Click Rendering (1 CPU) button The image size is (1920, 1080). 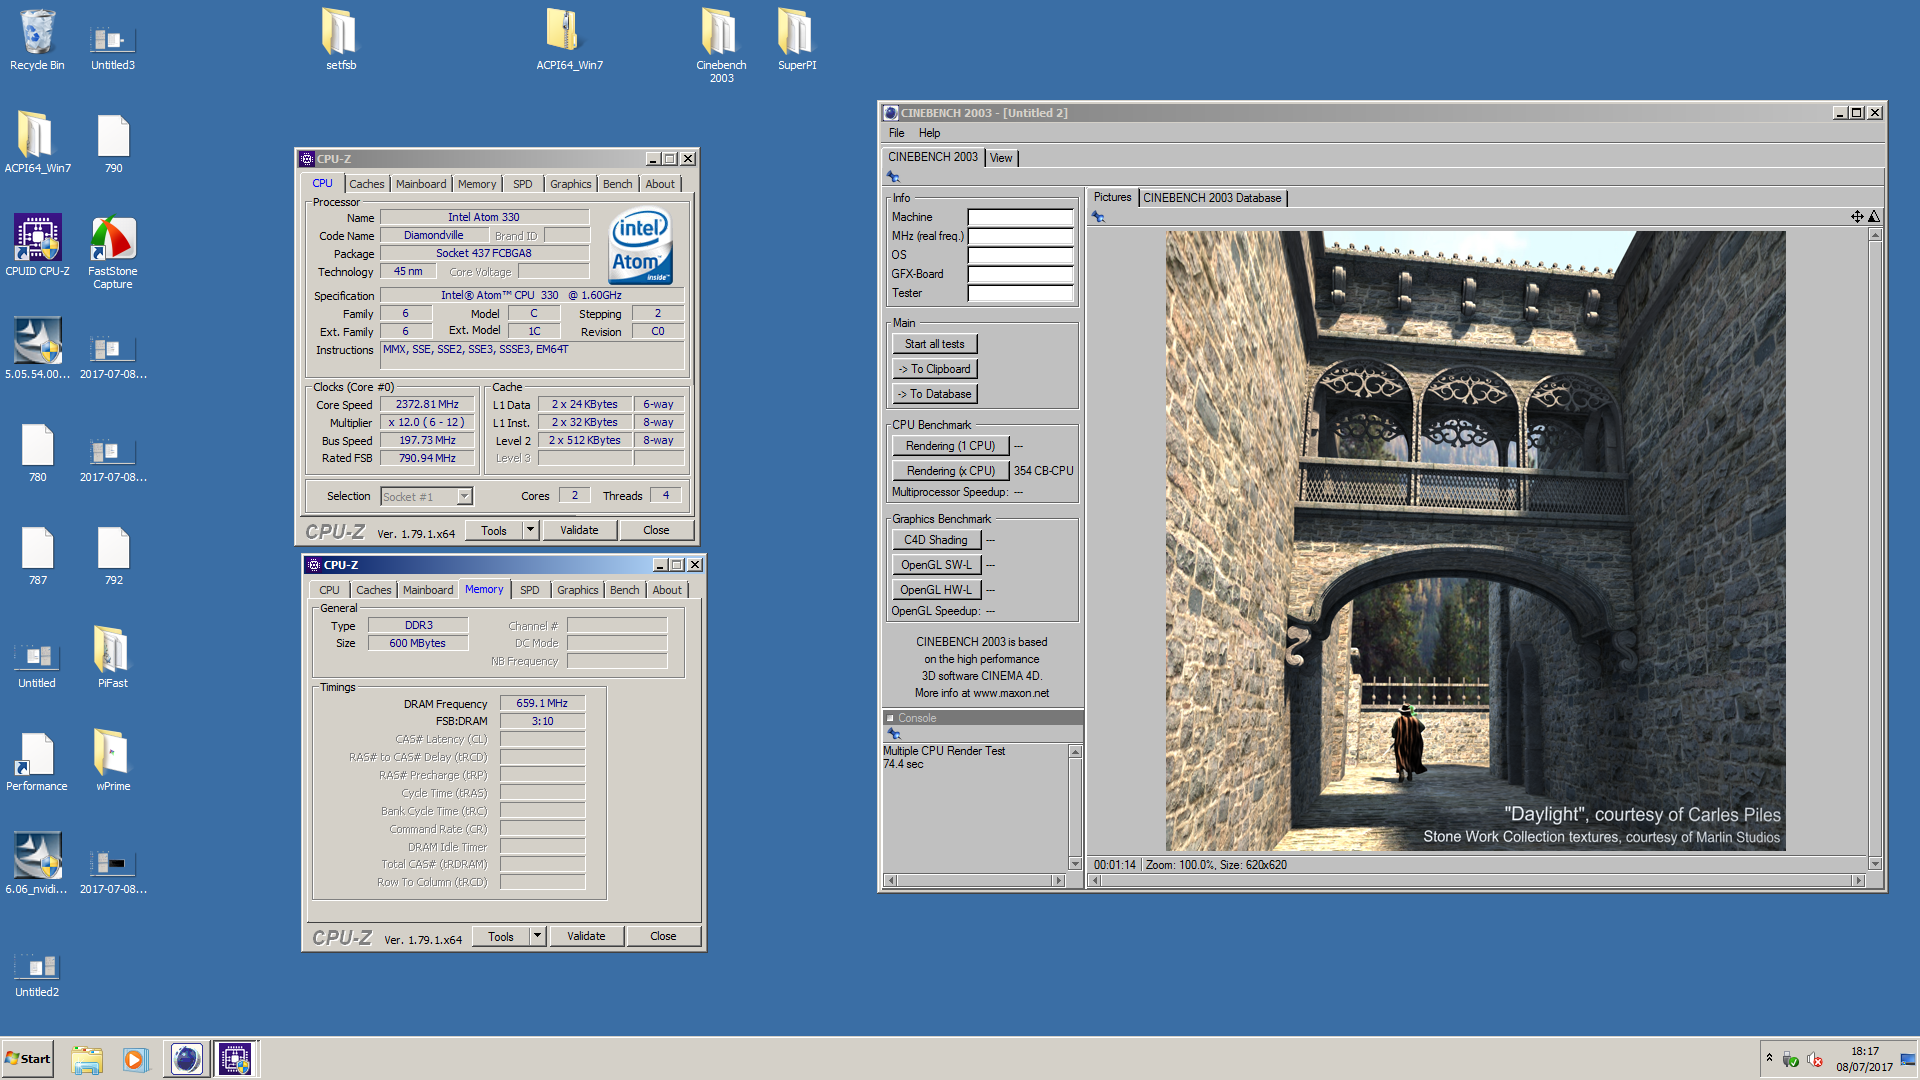point(950,446)
